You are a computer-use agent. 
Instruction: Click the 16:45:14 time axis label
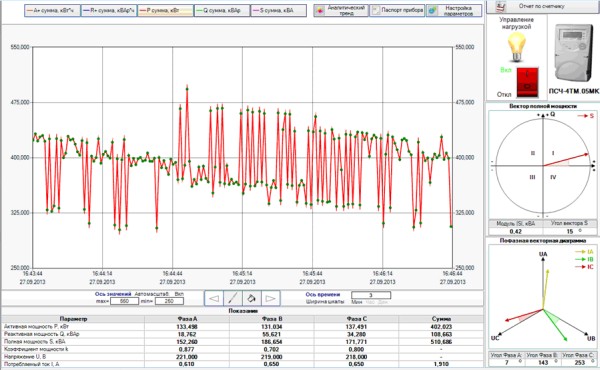[x=242, y=274]
